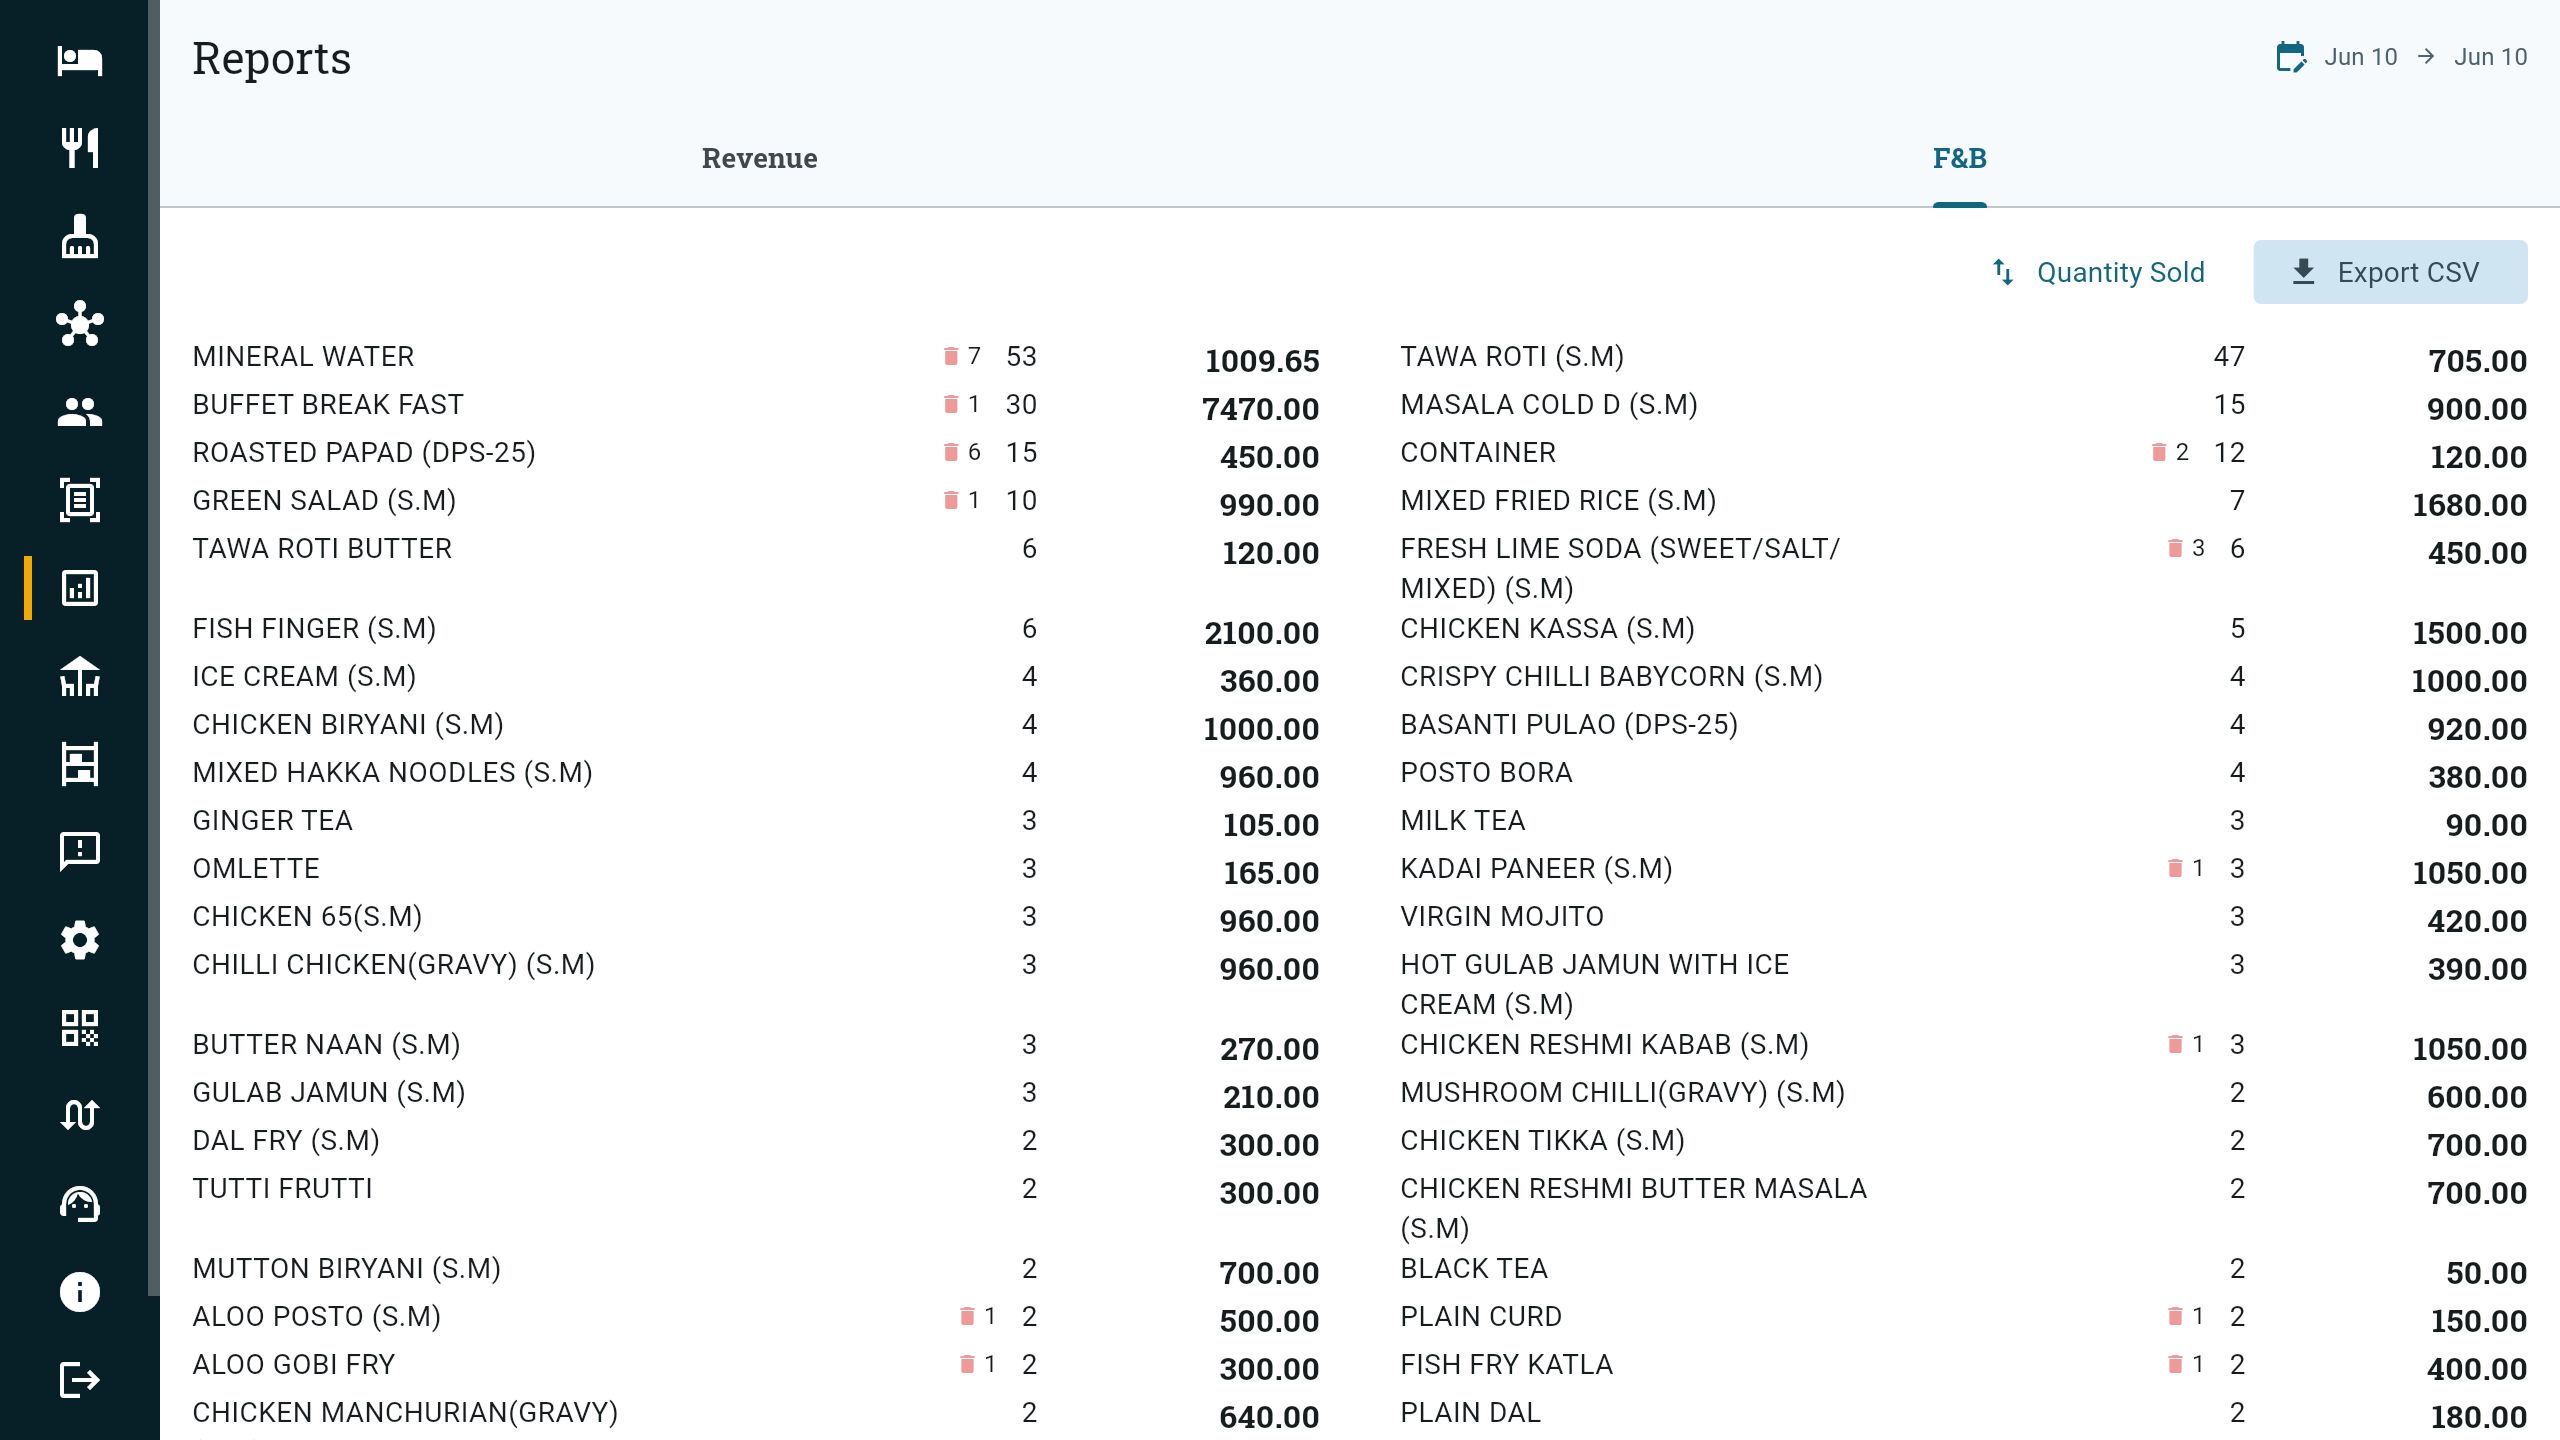Click the MASALA COLD D (S.M) item
Image resolution: width=2560 pixels, height=1440 pixels.
[x=1549, y=404]
